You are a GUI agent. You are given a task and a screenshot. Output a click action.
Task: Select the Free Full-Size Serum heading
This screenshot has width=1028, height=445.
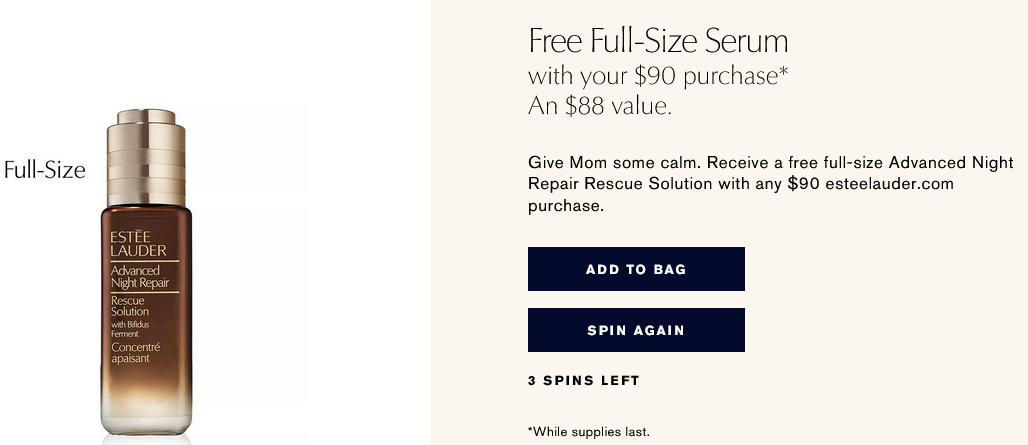658,41
